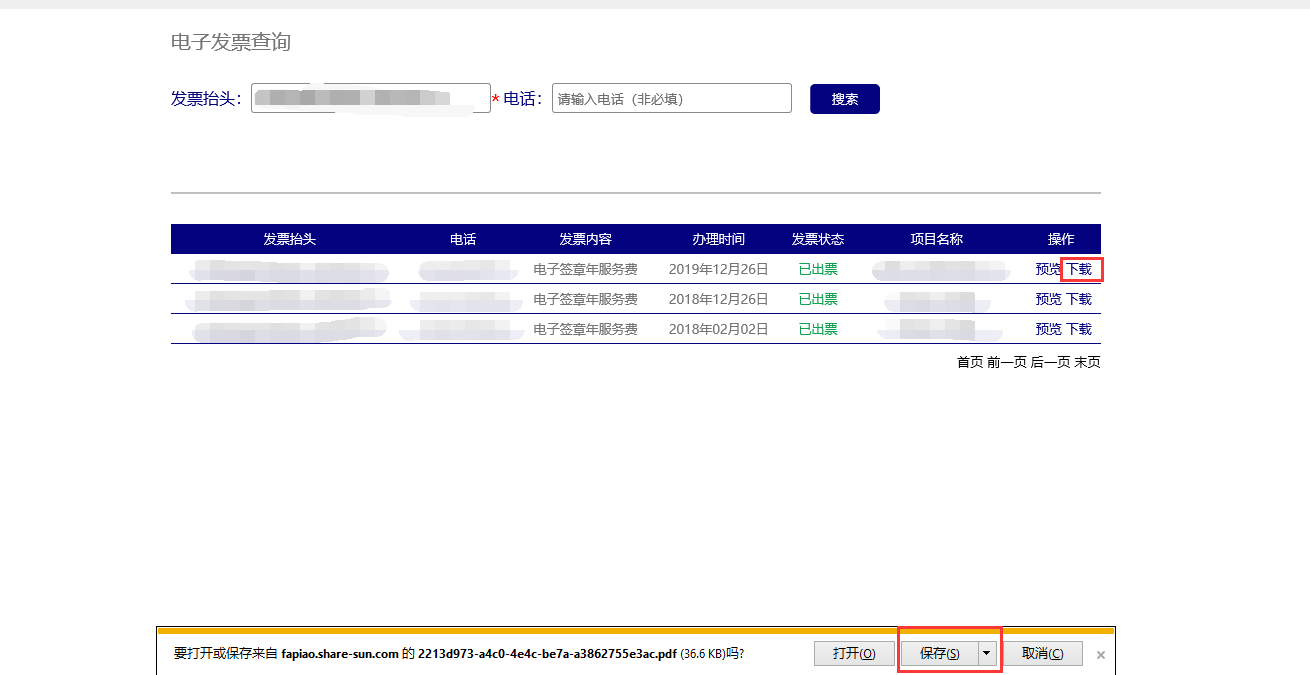Preview the 2018年02月02日 invoice
The image size is (1310, 675).
pyautogui.click(x=1048, y=329)
